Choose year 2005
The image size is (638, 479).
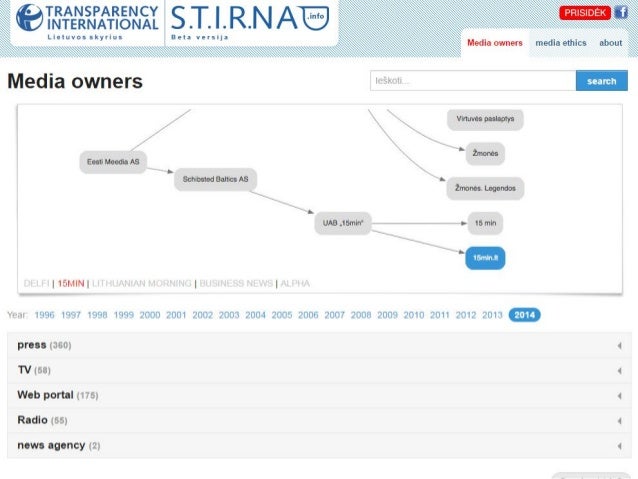282,315
